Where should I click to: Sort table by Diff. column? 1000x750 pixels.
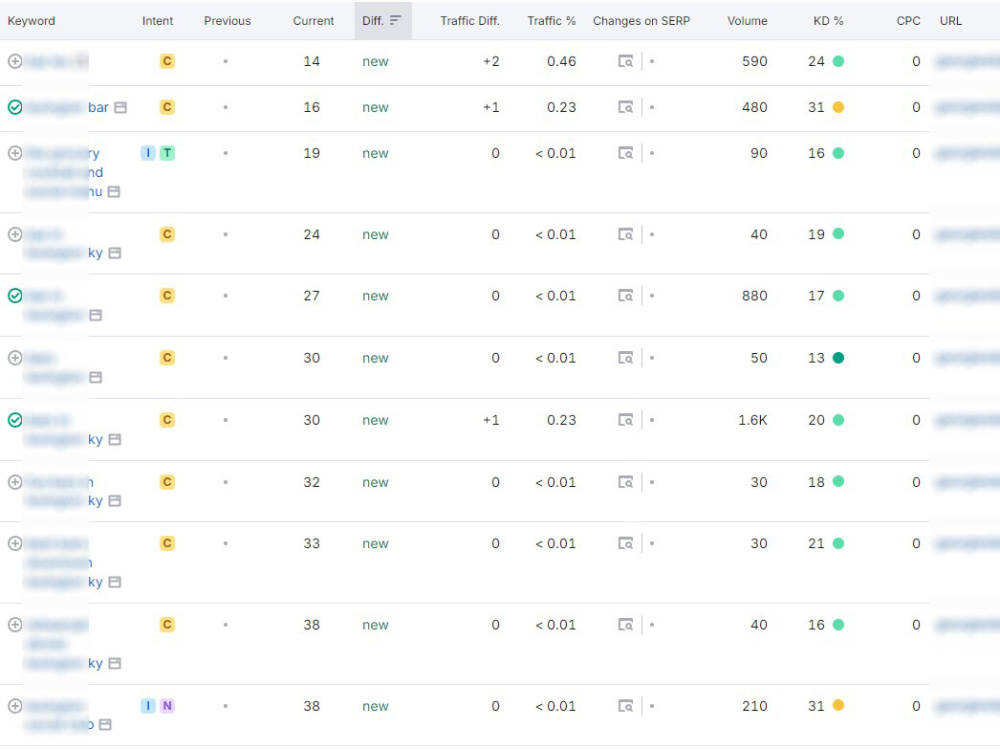[x=382, y=20]
